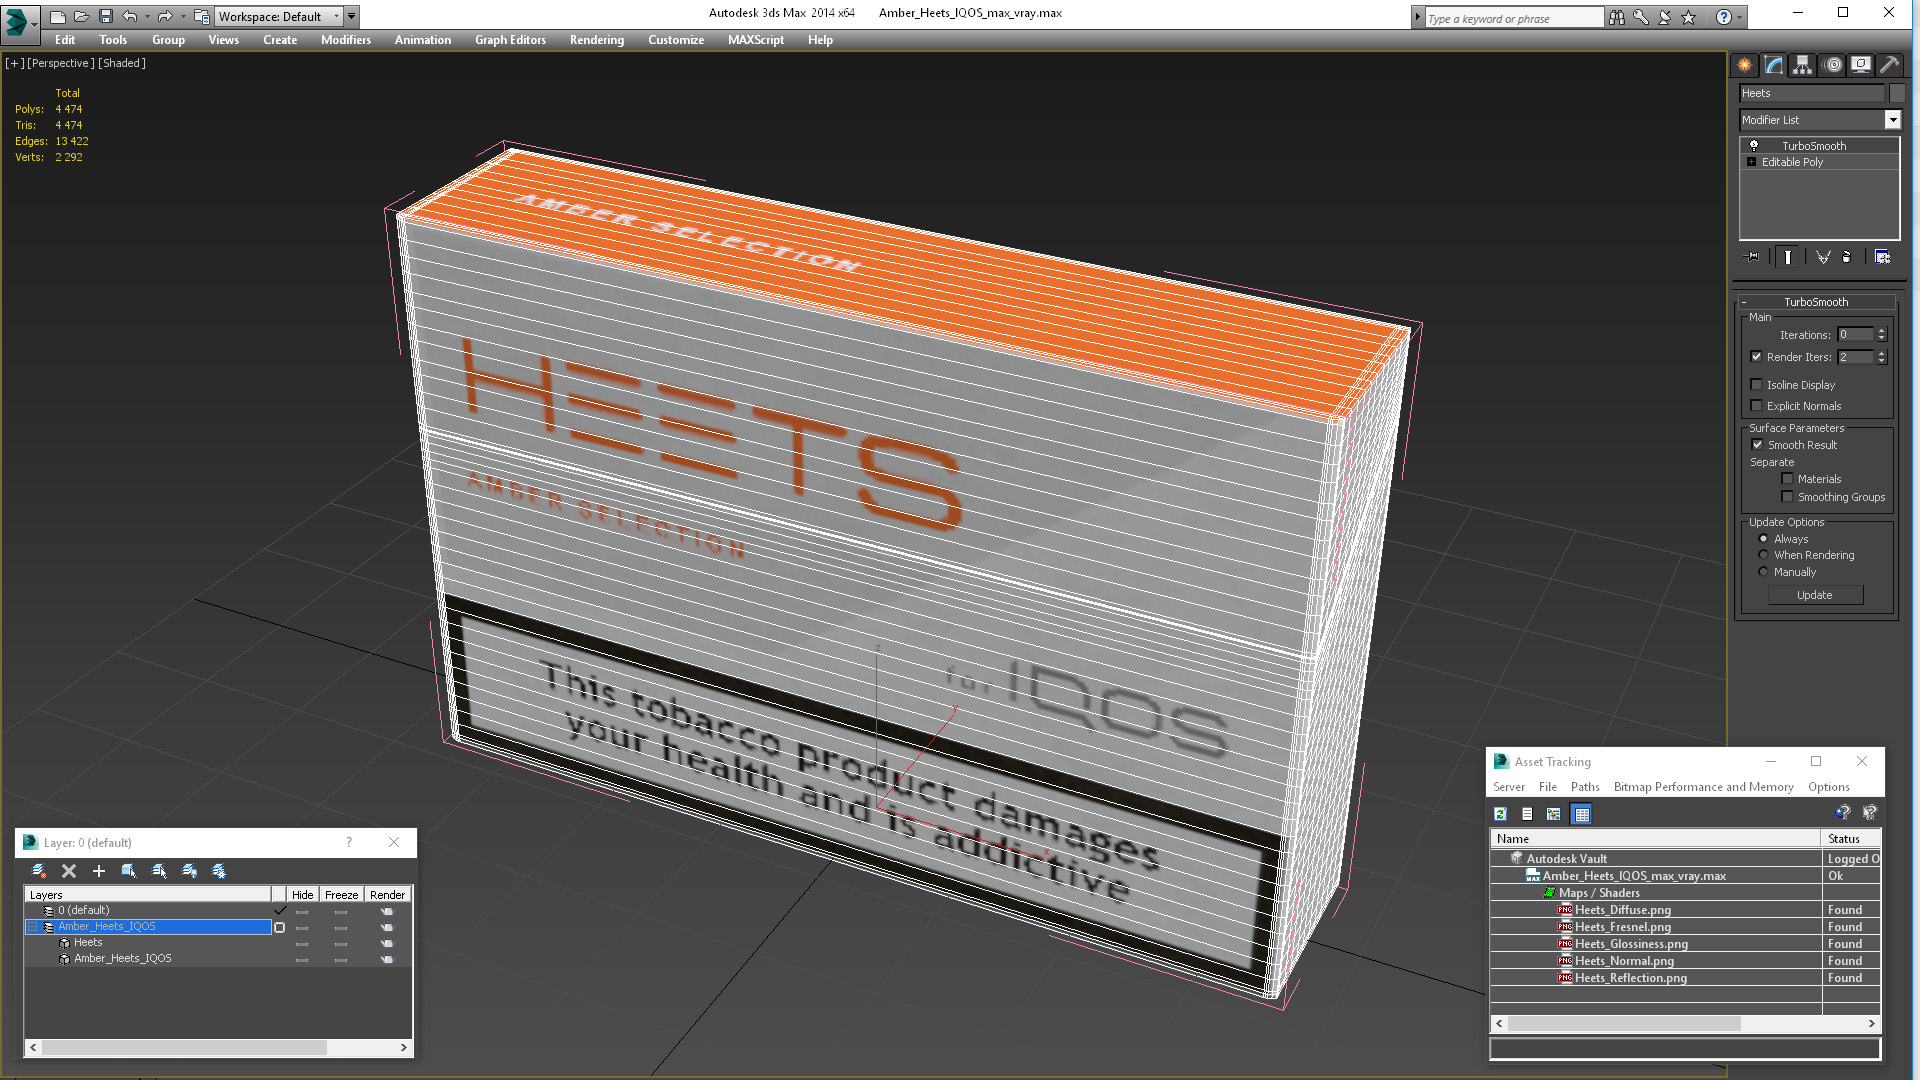Open the Modifiers menu
Viewport: 1920px width, 1080px height.
point(346,40)
